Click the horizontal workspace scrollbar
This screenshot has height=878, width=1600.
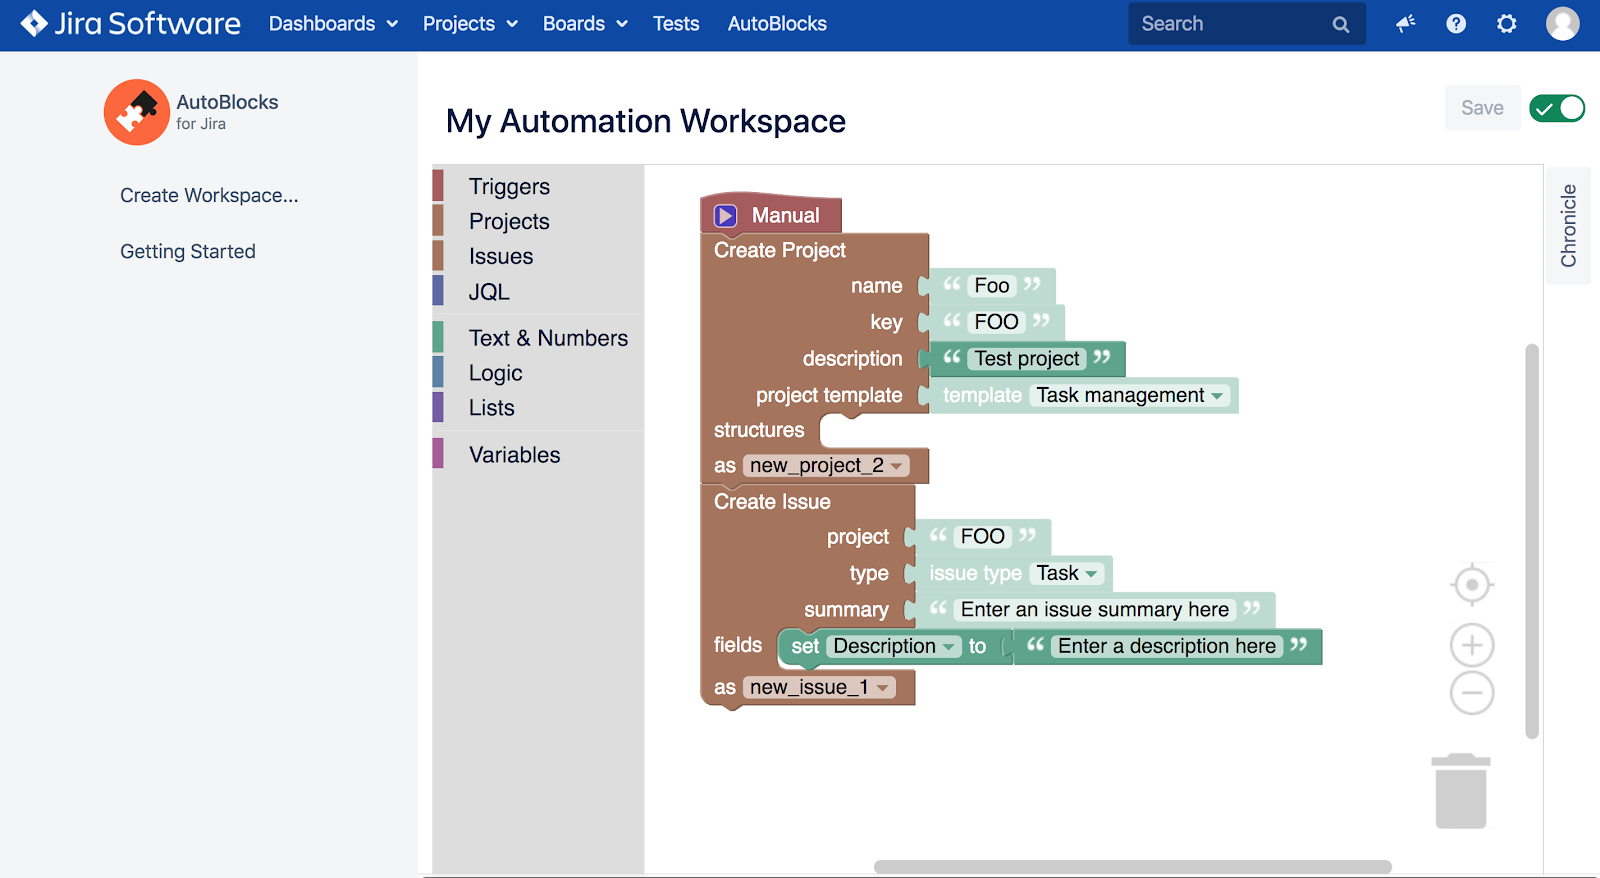1133,867
